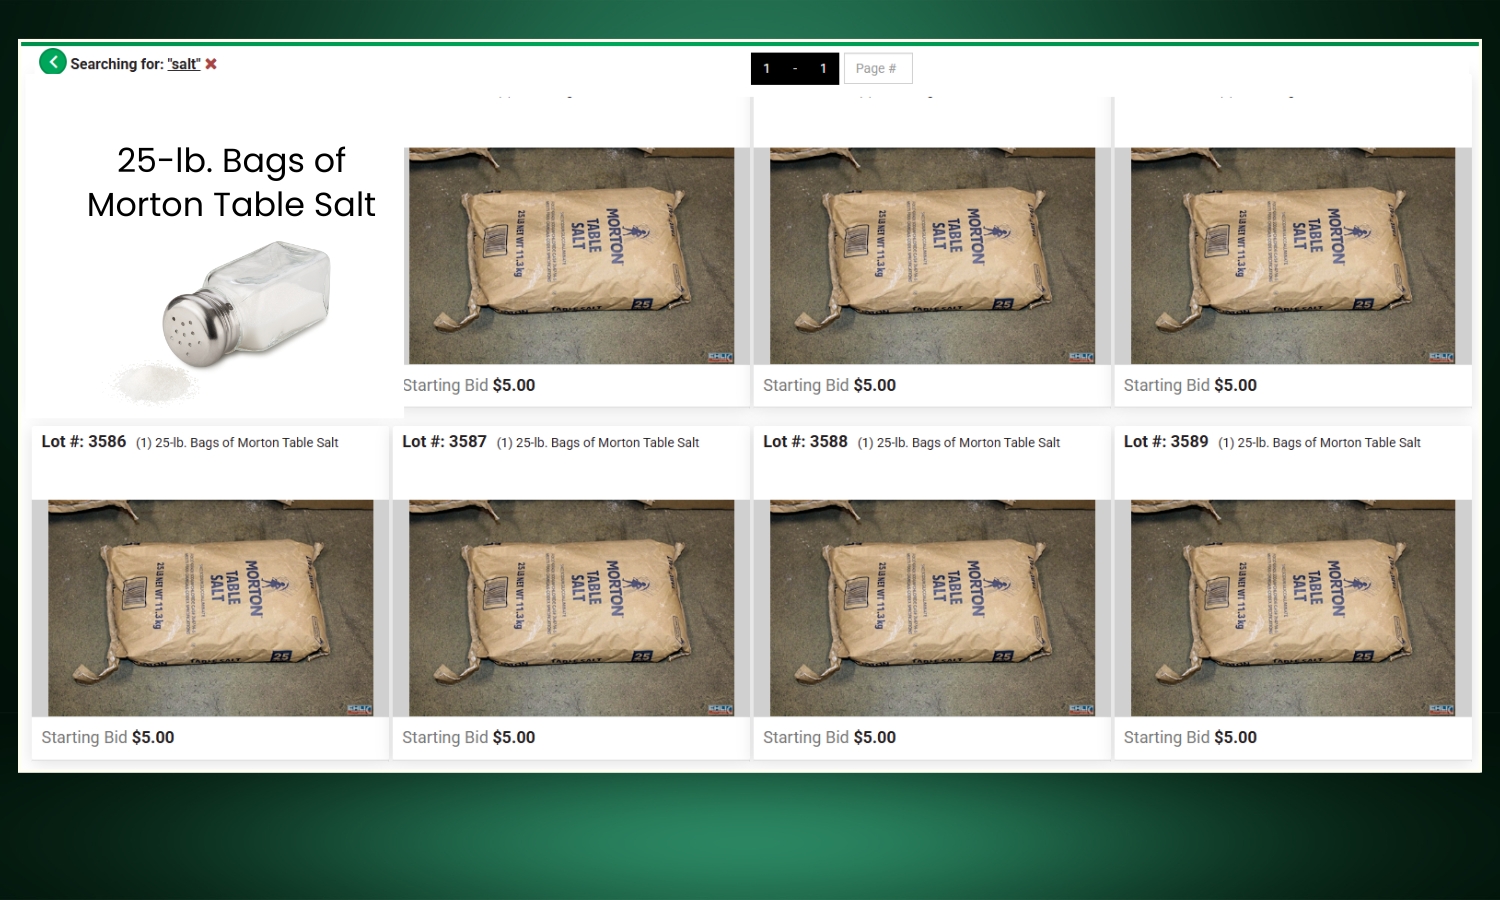This screenshot has width=1500, height=900.
Task: Open the "salt" search term link
Action: 184,64
